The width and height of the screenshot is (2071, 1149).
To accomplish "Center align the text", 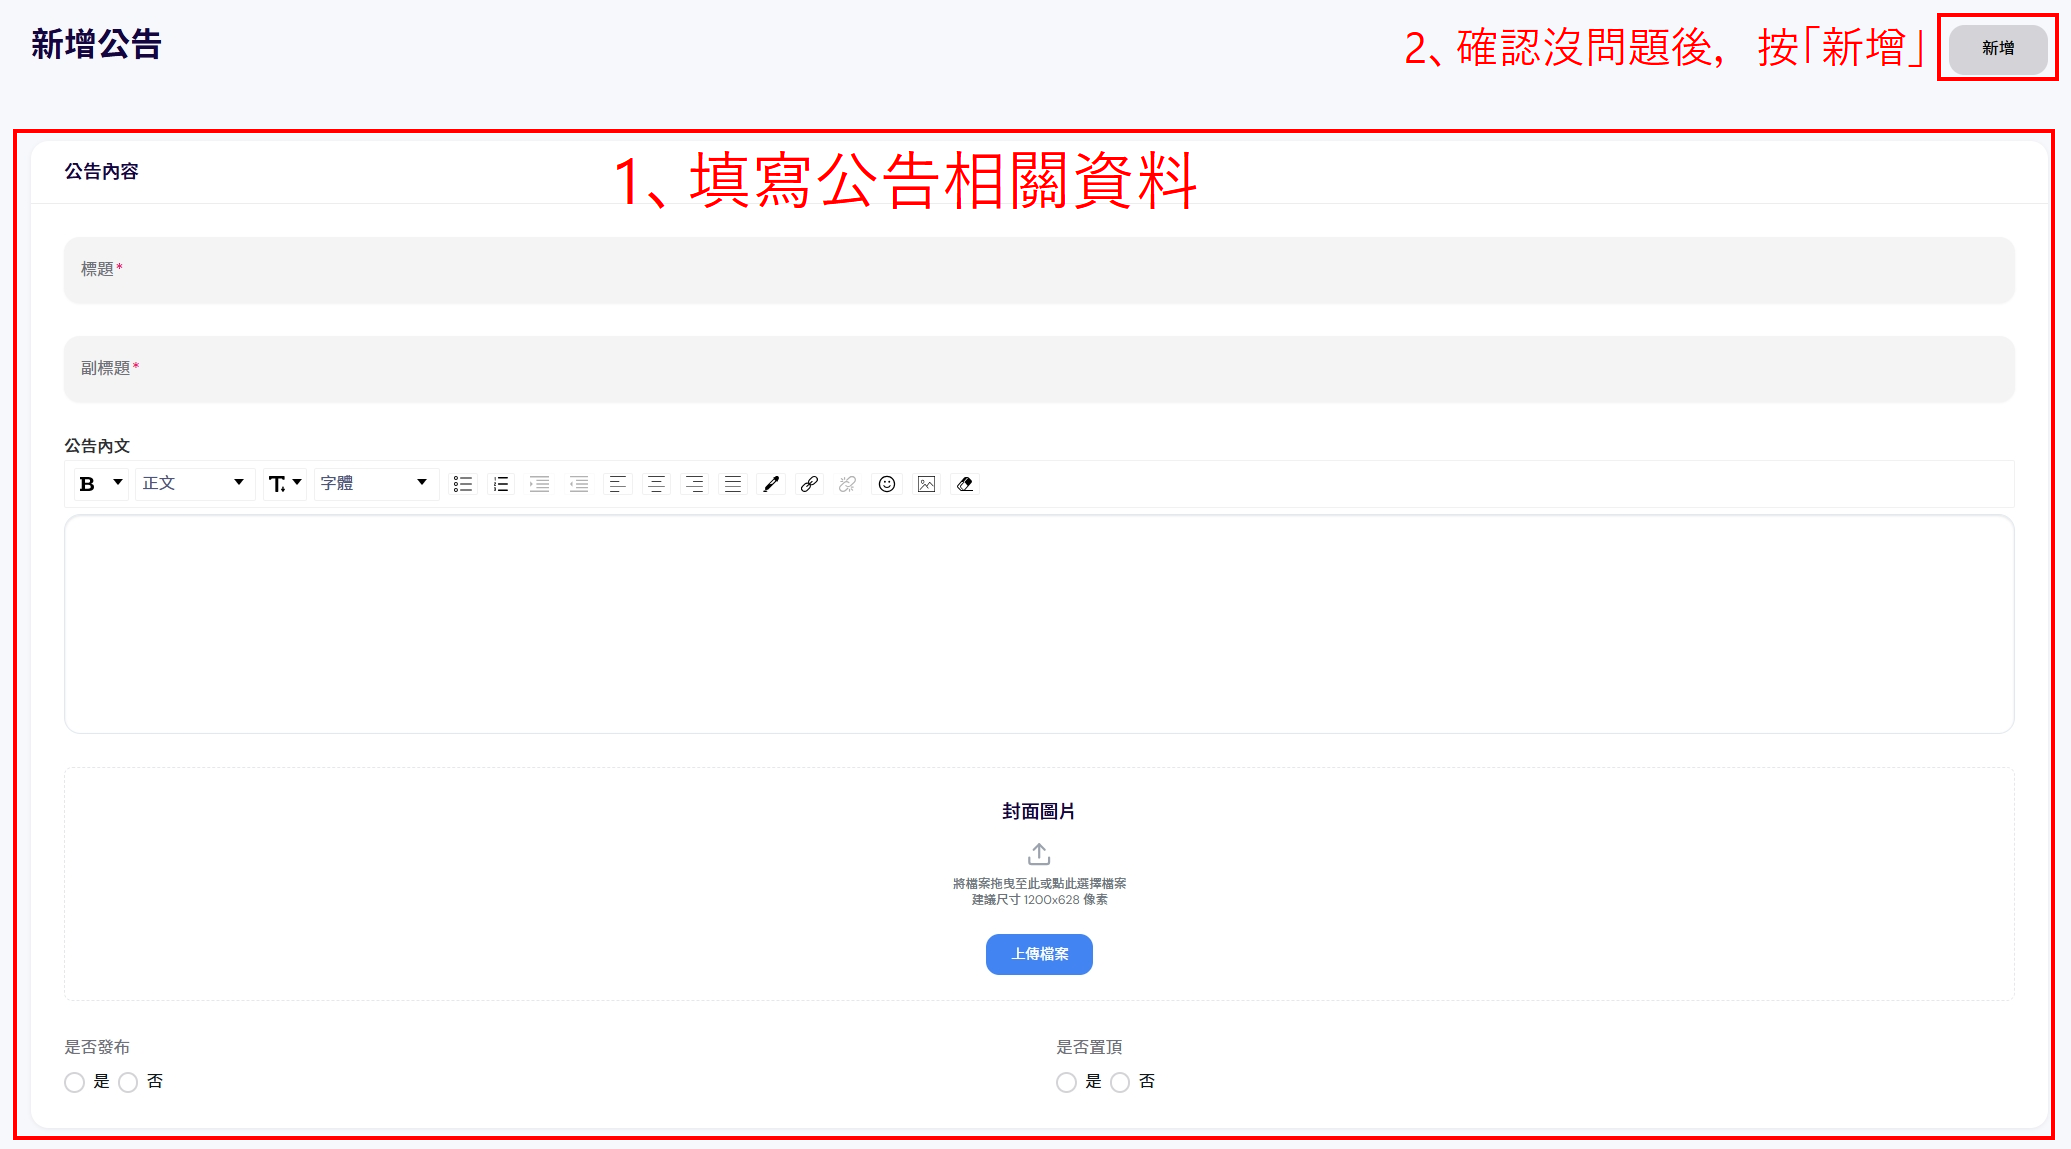I will pyautogui.click(x=656, y=484).
